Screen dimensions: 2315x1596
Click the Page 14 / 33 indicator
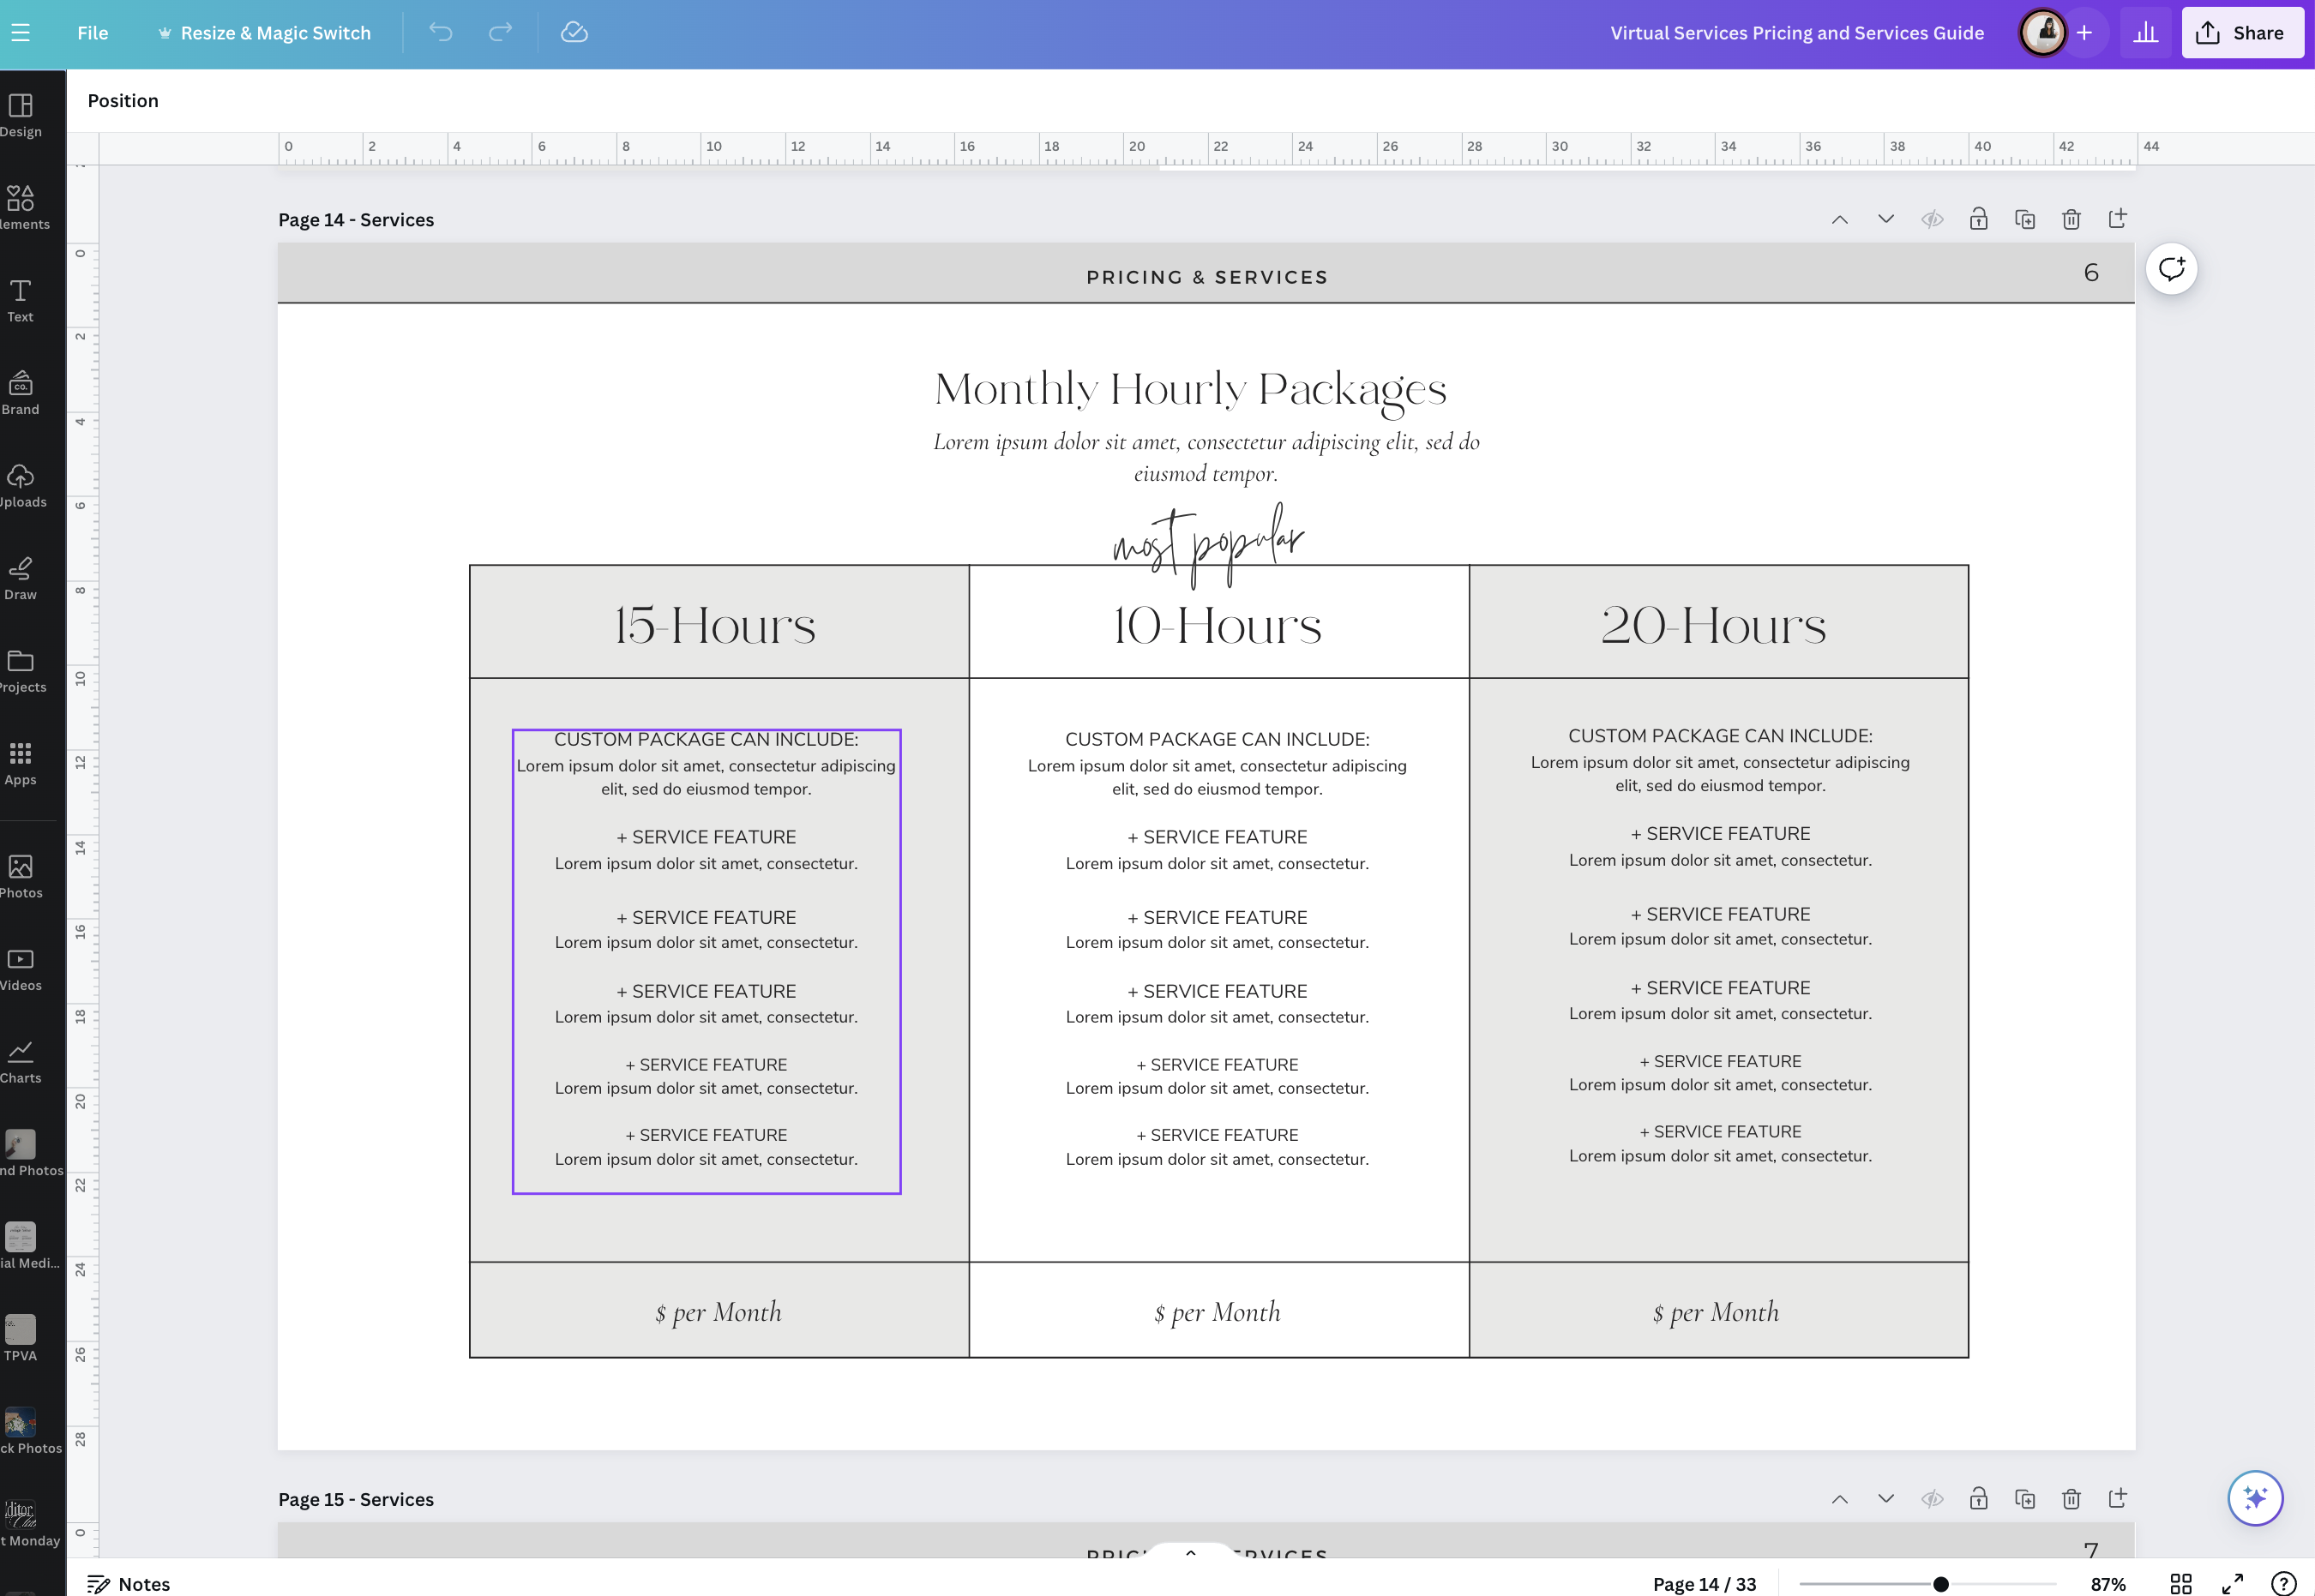(1704, 1584)
